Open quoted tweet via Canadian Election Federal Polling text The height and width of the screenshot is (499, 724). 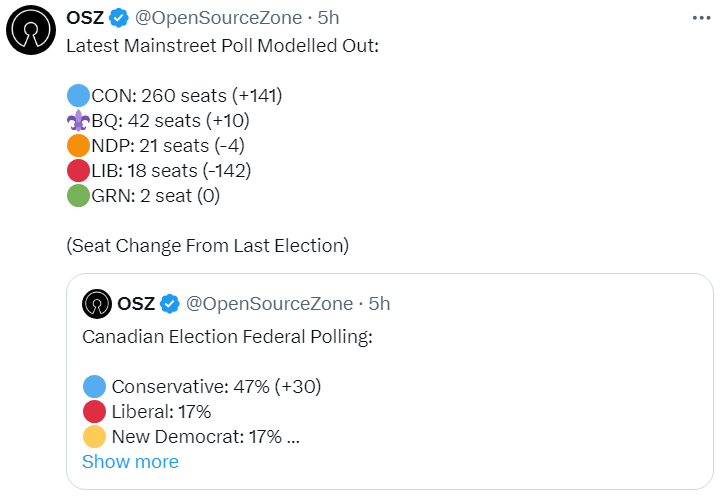tap(227, 337)
